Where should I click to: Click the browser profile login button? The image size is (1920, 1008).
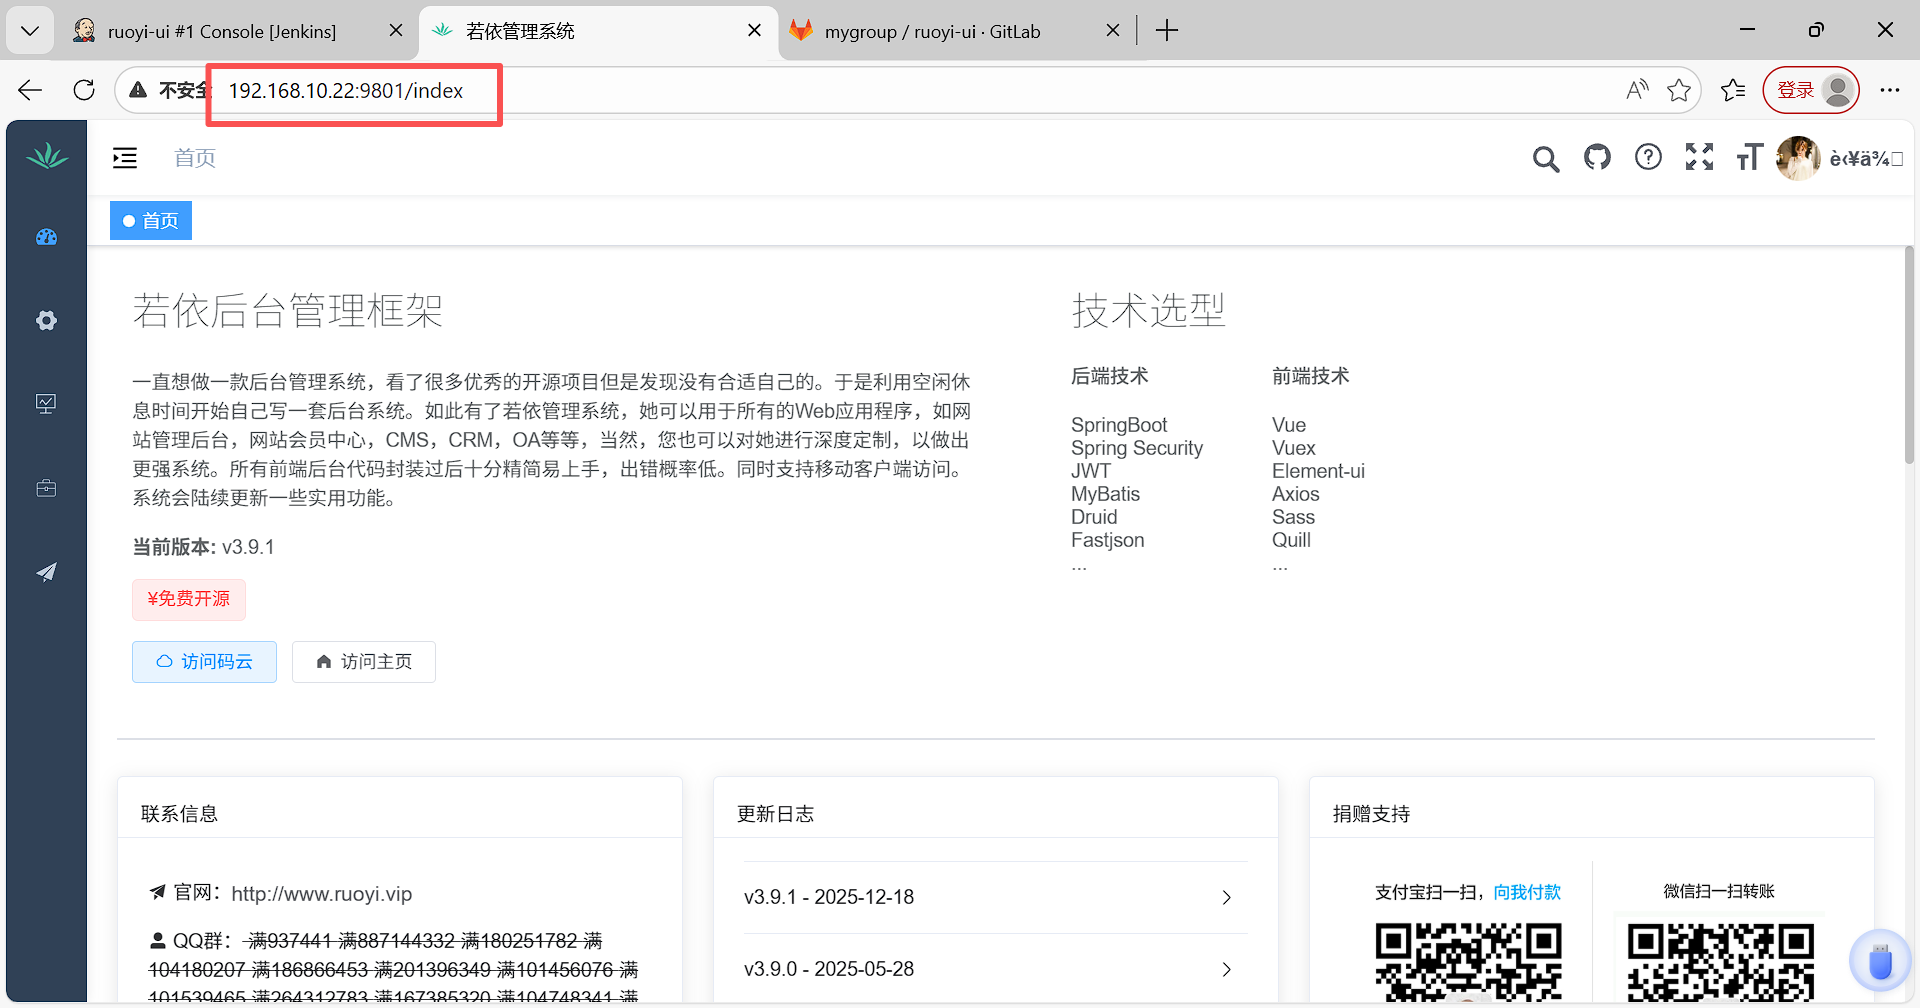click(x=1811, y=90)
